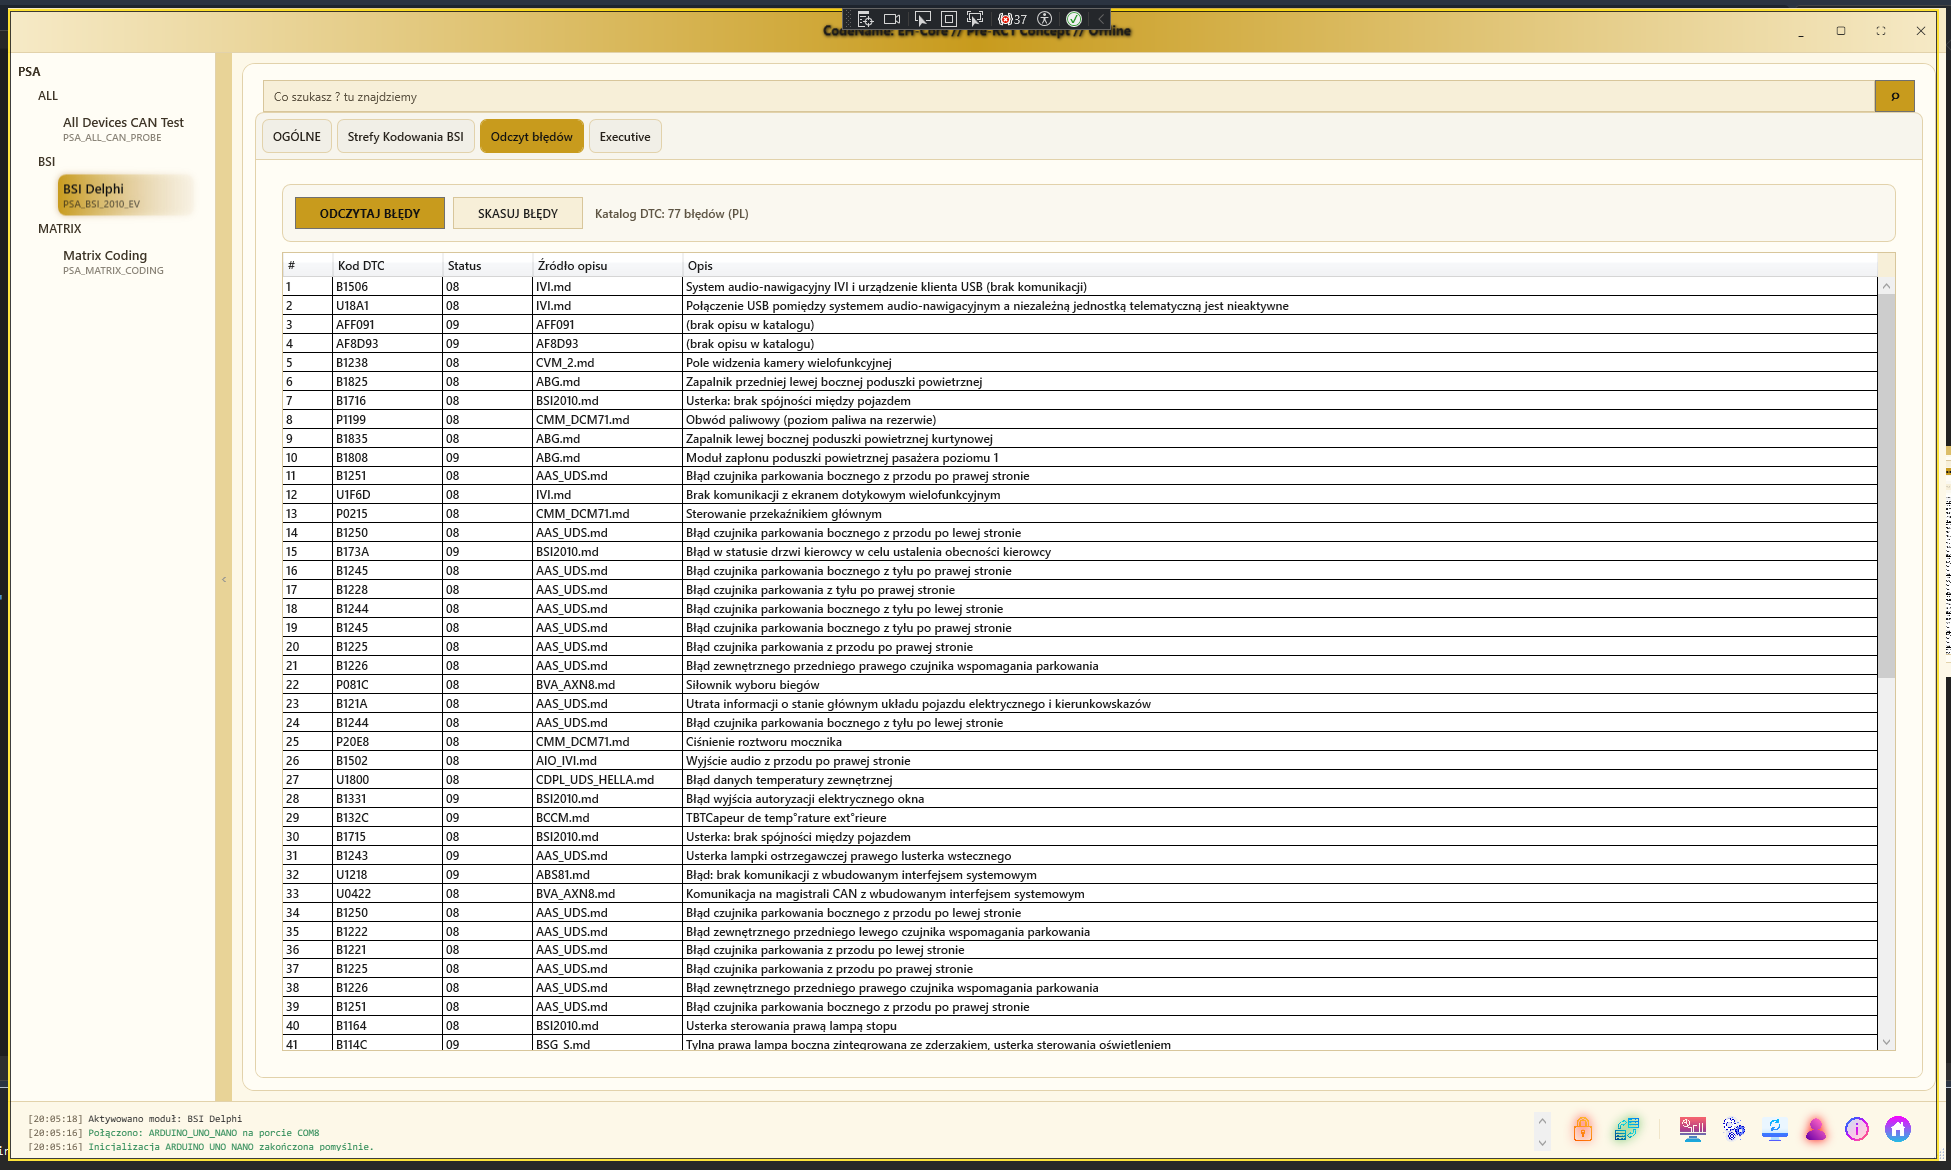Click the monitor refresh sync icon
Screen dimensions: 1951x1170
(1775, 1129)
